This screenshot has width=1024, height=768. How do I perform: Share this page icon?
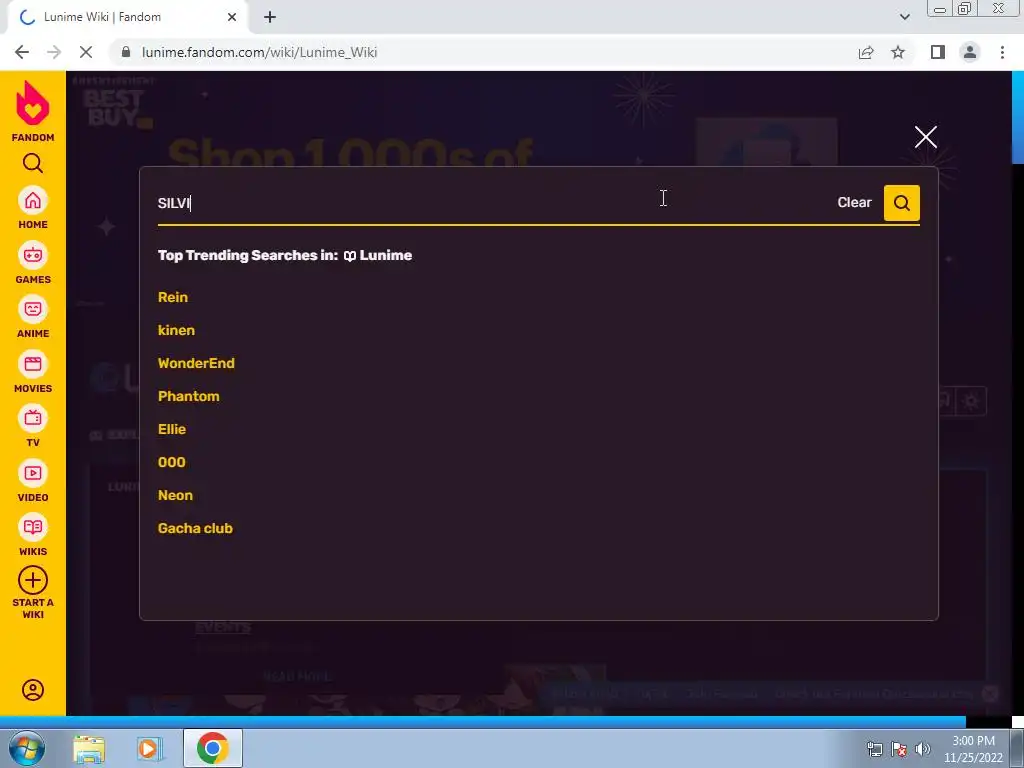[x=866, y=52]
